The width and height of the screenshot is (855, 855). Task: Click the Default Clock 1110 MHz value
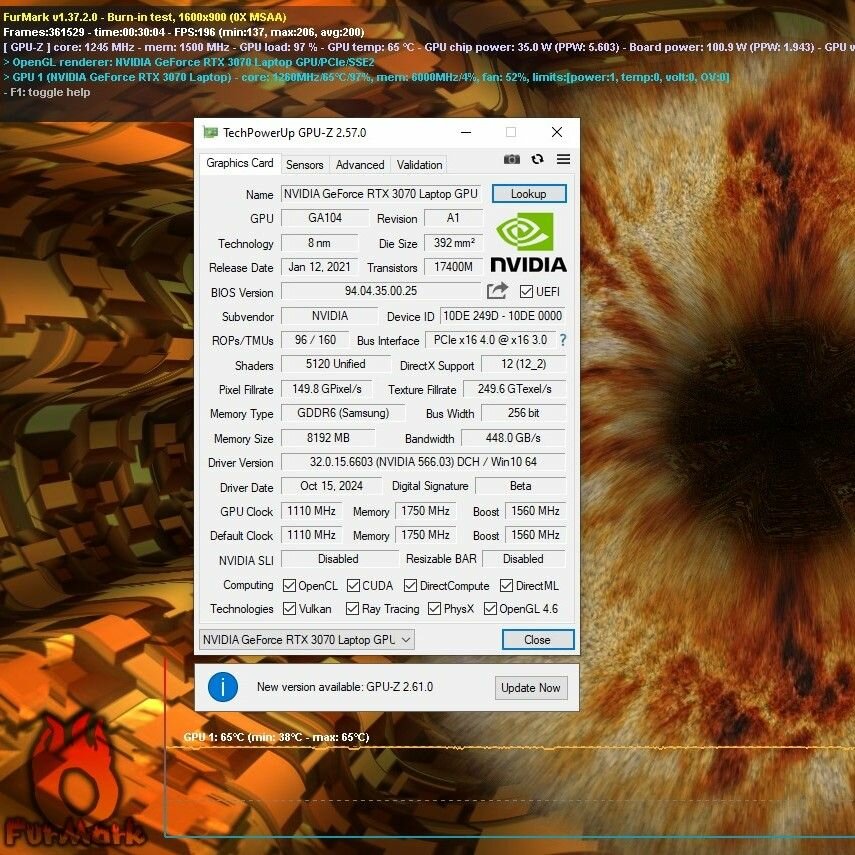pos(311,535)
